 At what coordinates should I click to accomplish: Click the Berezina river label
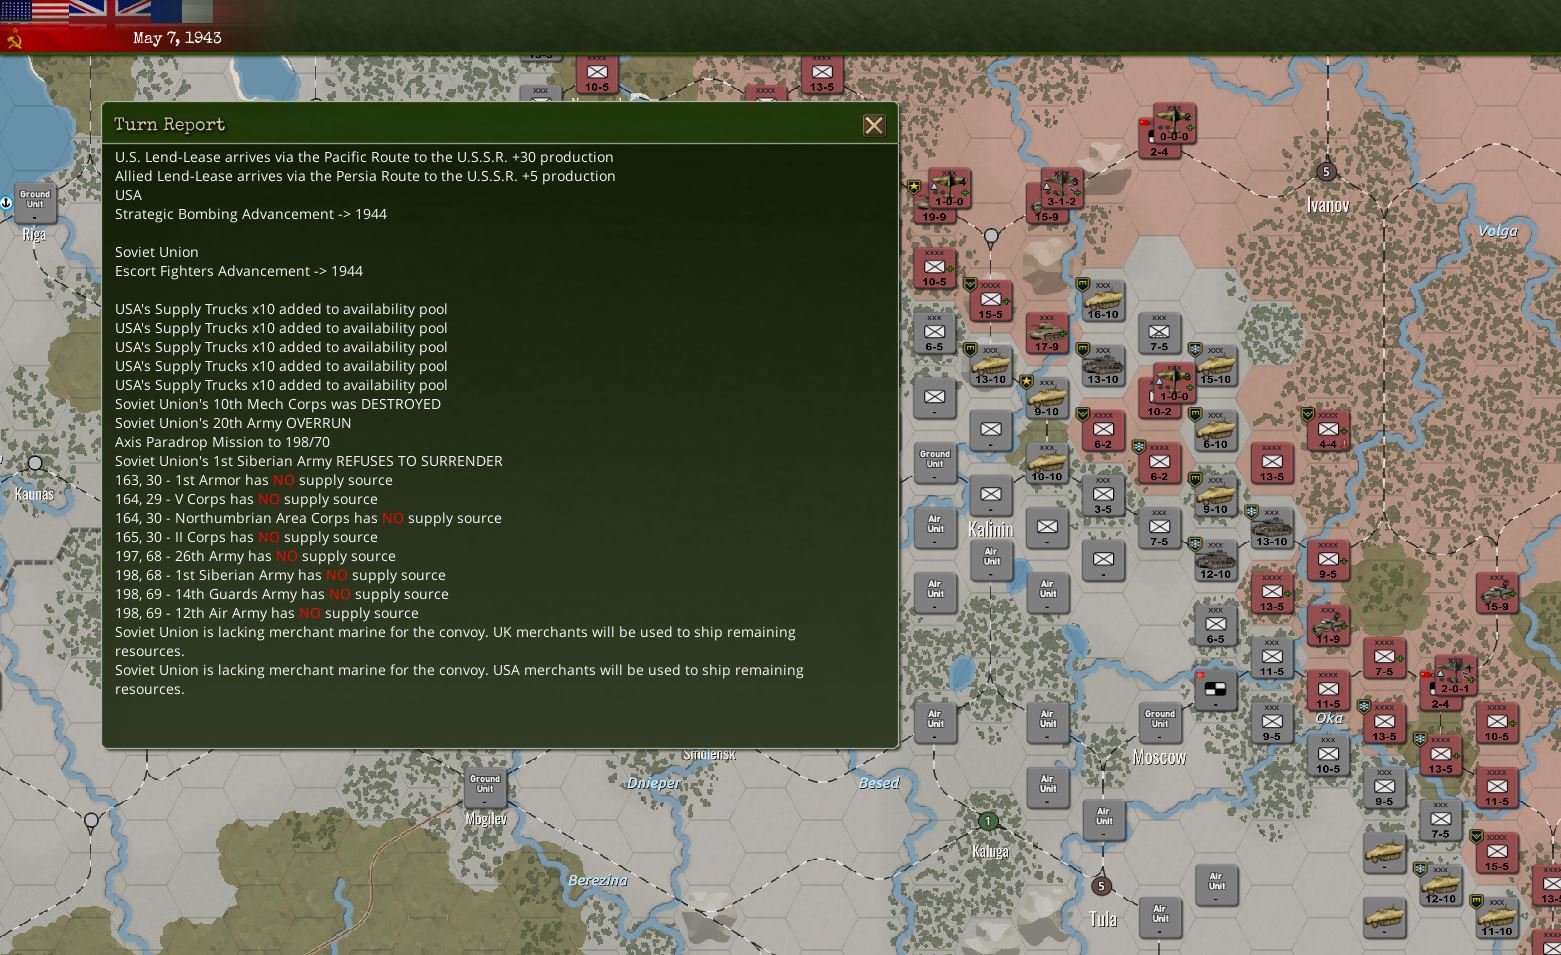coord(598,880)
